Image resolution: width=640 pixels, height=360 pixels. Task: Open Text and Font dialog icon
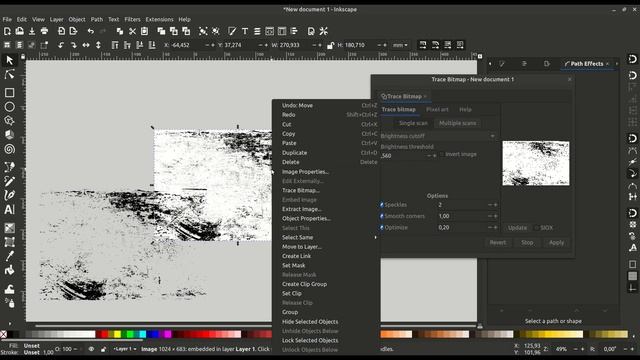point(244,31)
